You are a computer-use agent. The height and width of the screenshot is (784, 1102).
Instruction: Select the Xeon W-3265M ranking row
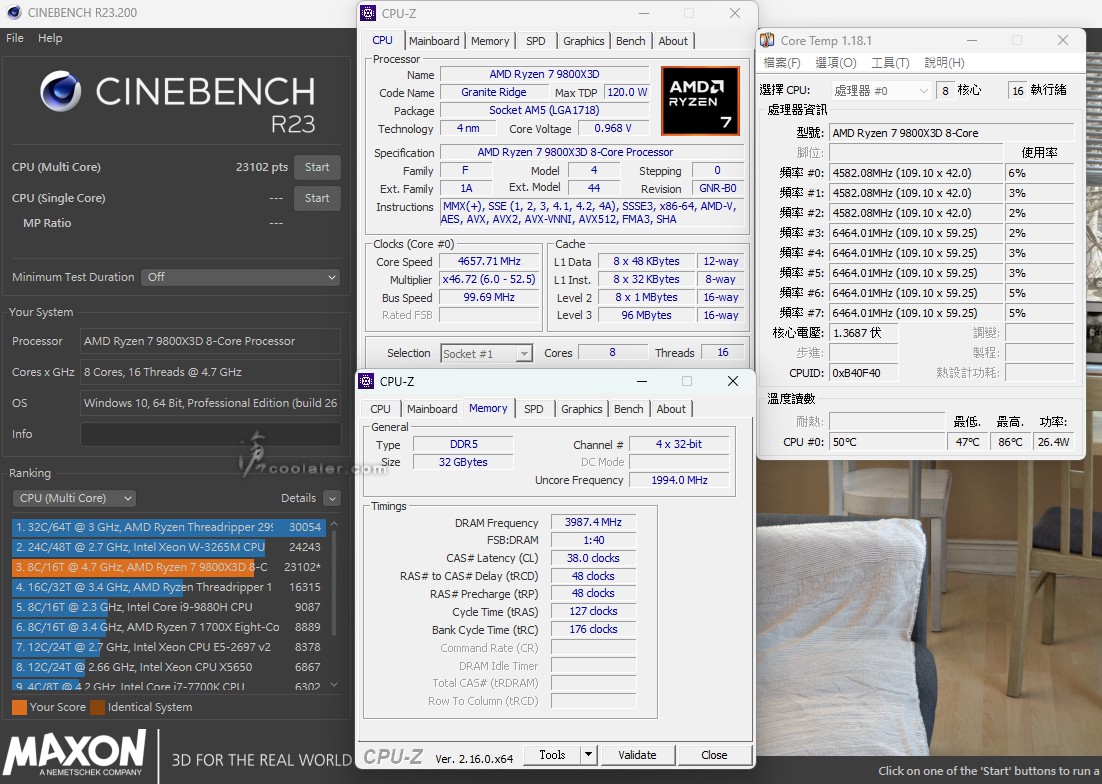168,547
